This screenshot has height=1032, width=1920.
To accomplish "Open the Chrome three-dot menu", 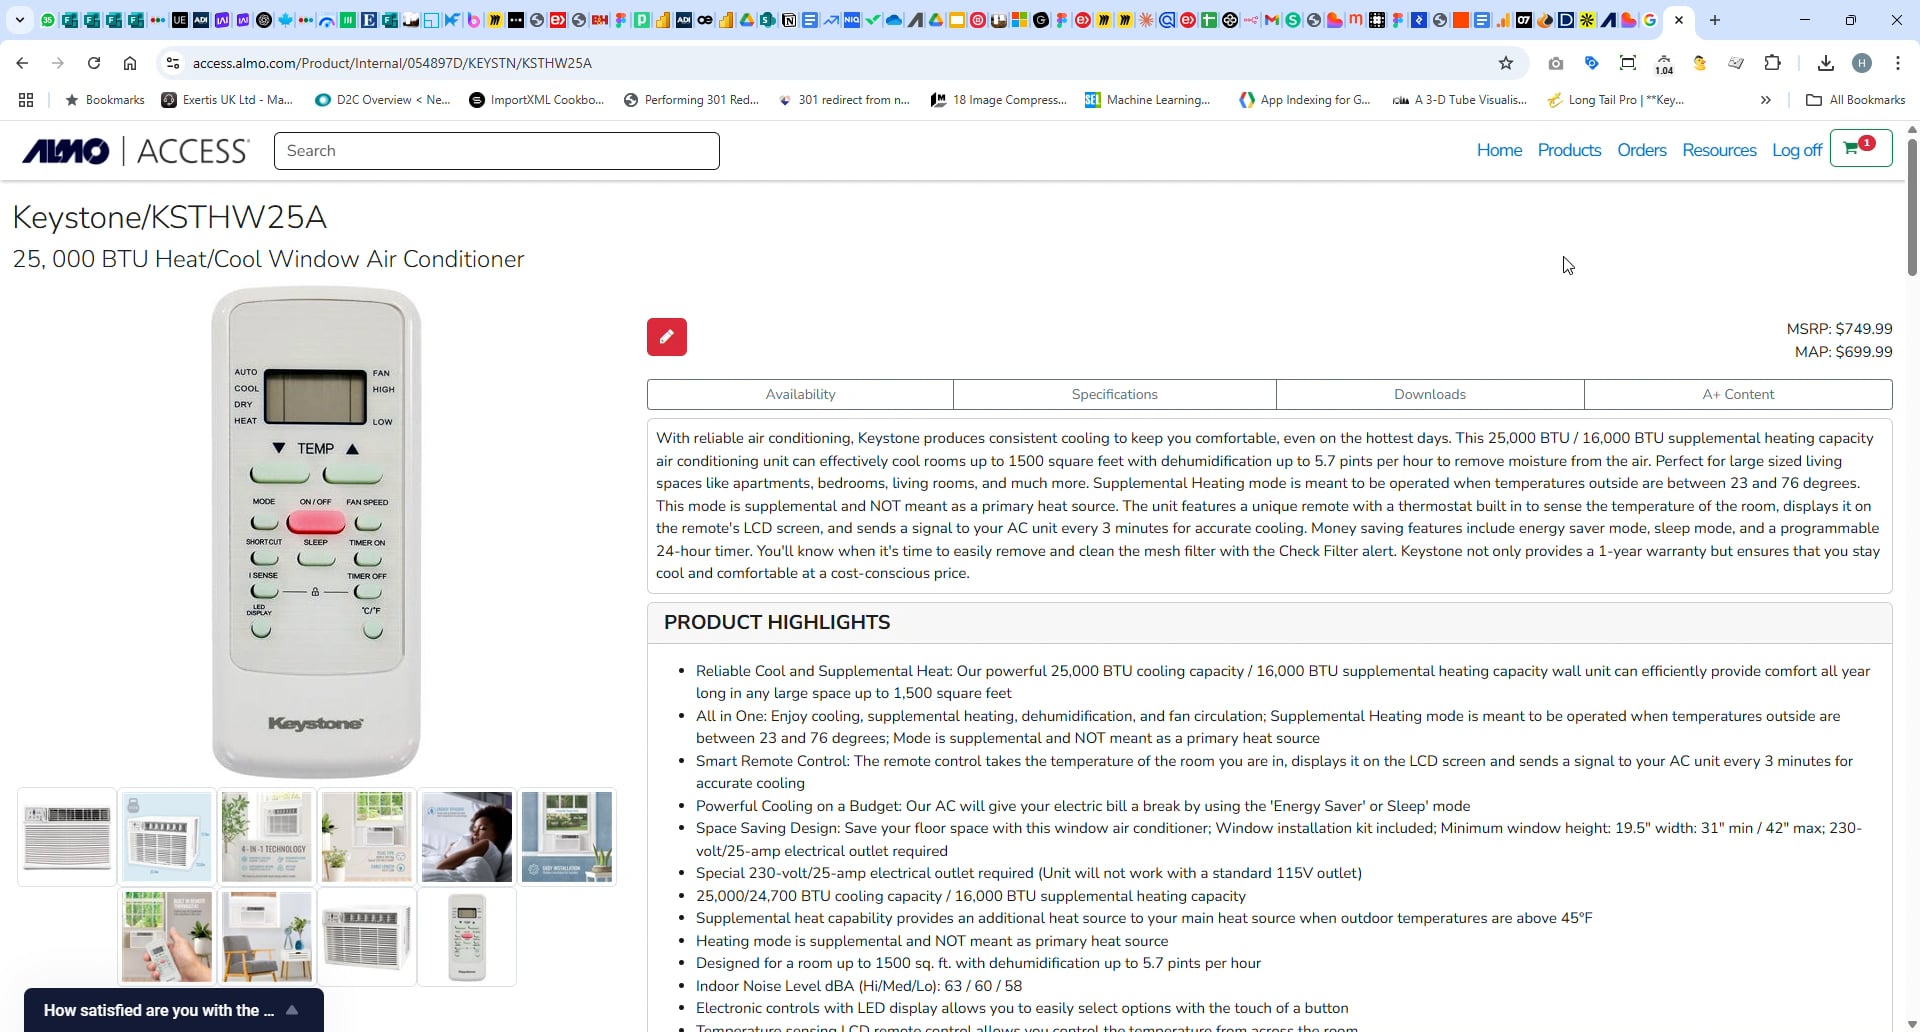I will [x=1898, y=63].
